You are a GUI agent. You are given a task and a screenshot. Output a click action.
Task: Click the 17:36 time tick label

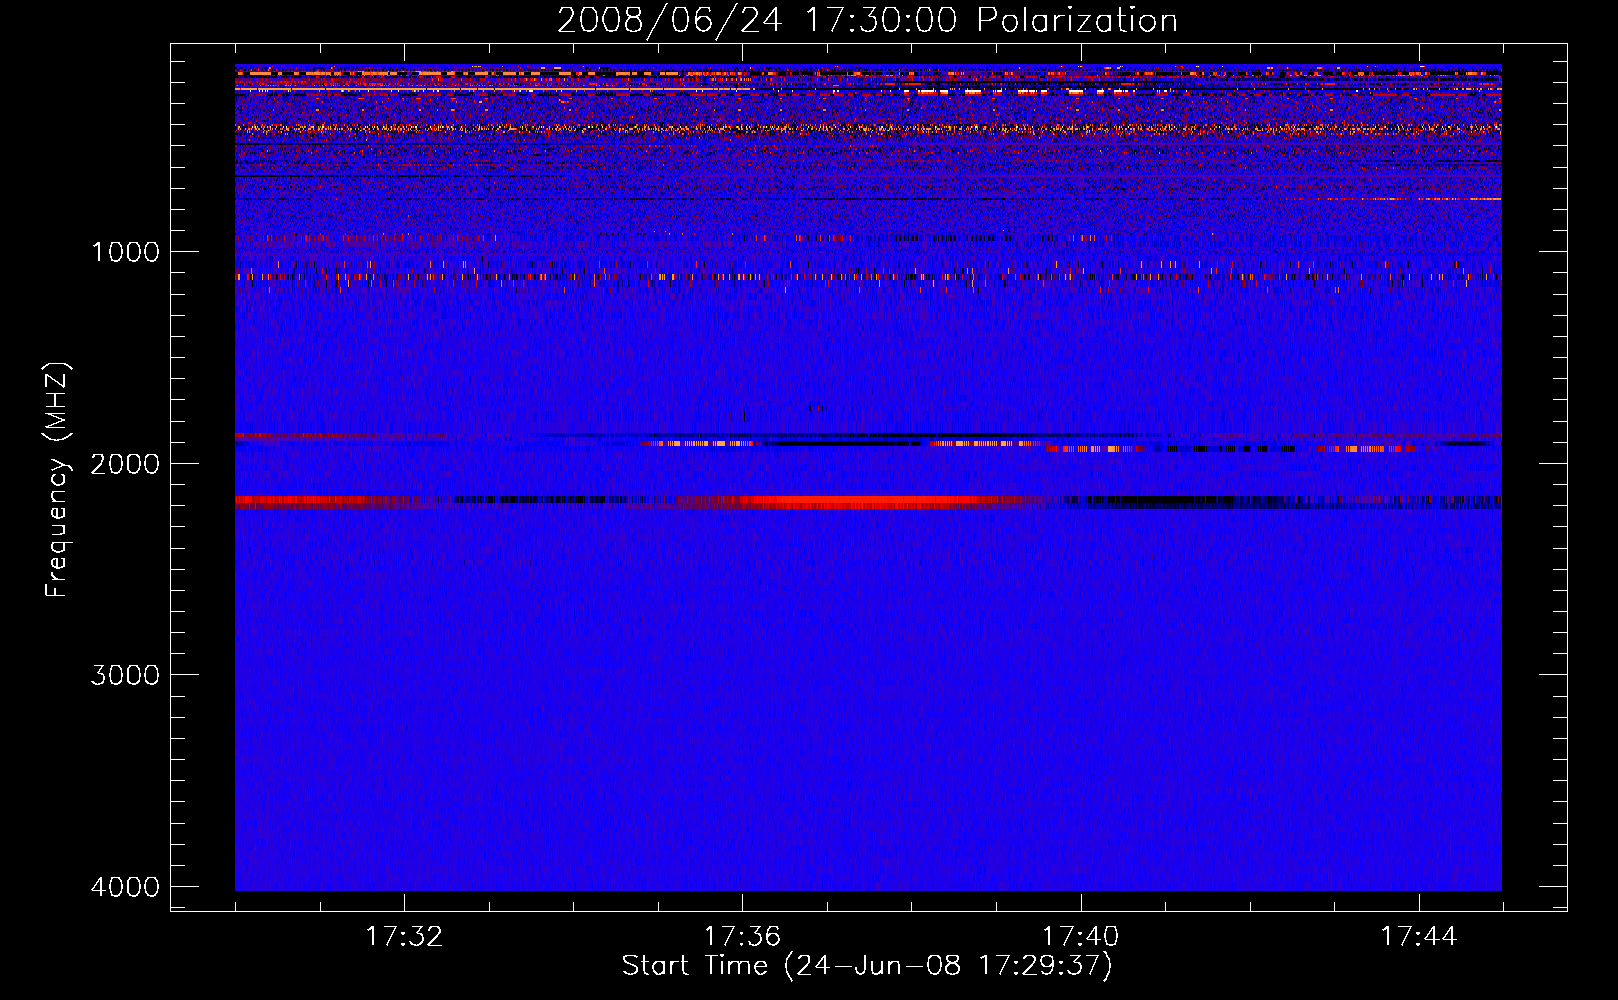coord(742,937)
